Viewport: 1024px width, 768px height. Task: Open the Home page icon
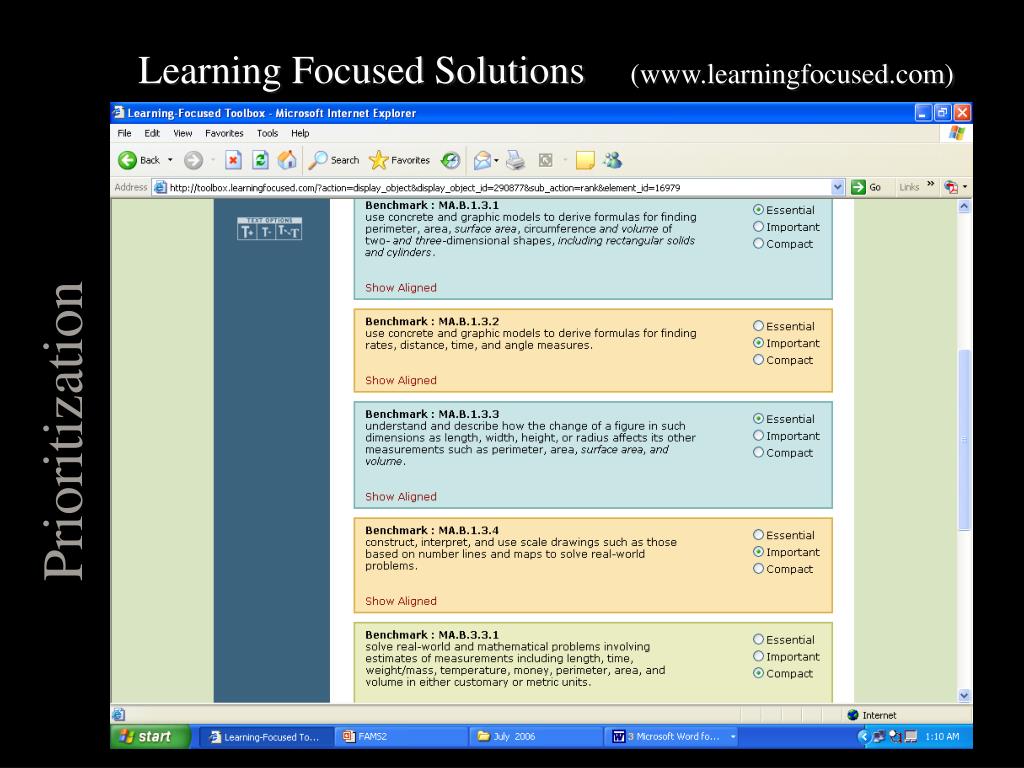click(287, 160)
